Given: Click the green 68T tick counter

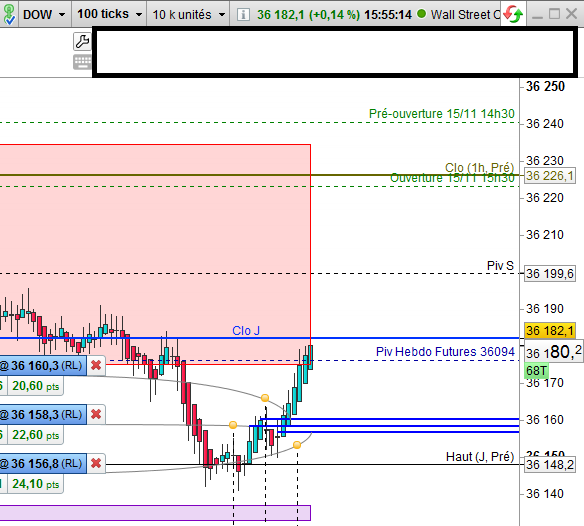Looking at the screenshot, I should tap(536, 371).
